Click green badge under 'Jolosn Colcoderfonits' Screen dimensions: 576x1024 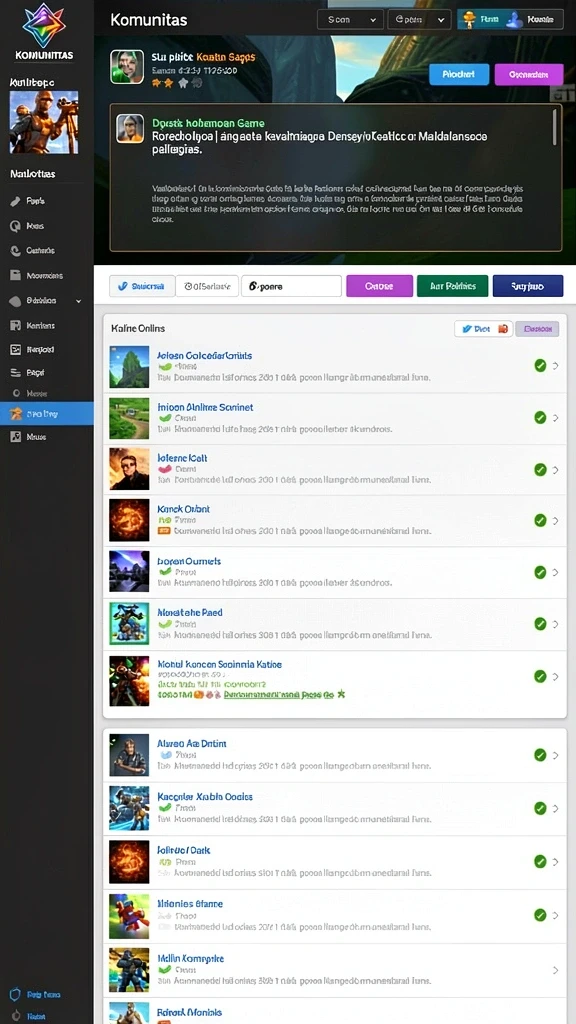tap(165, 367)
